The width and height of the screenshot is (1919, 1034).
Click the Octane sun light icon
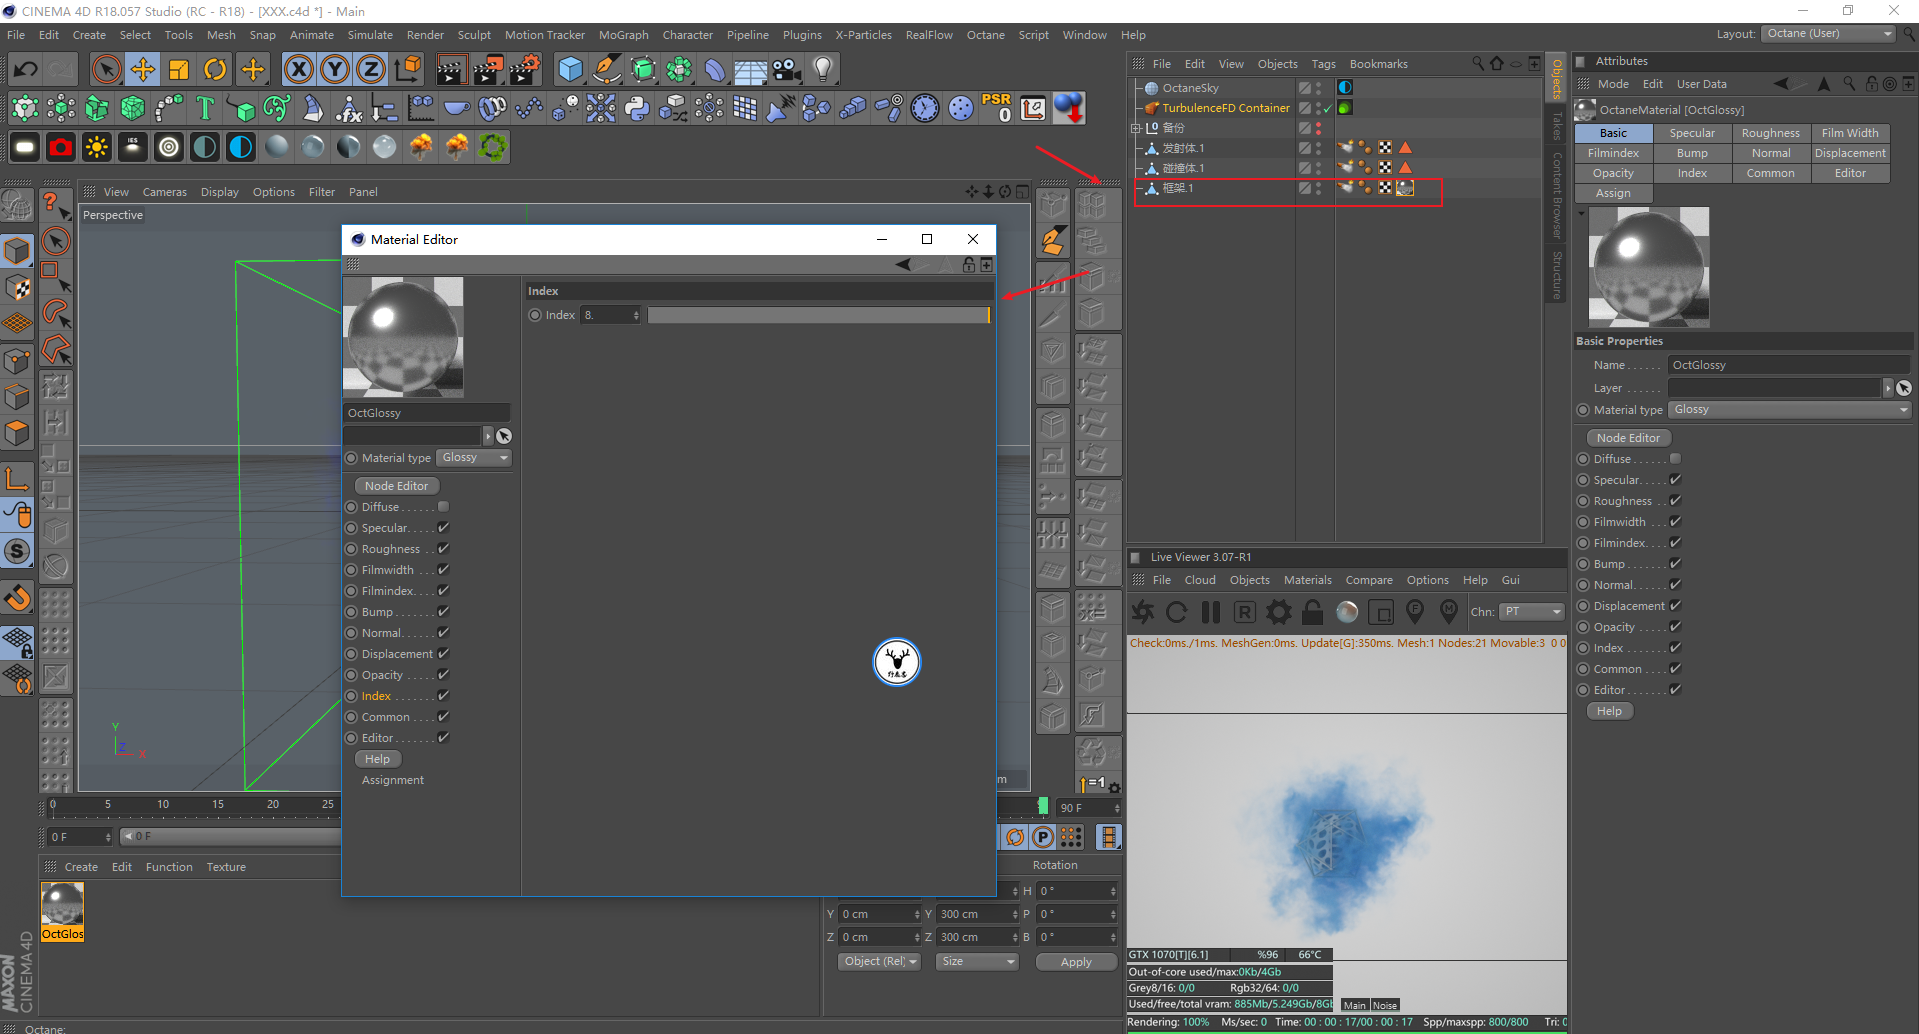pos(97,147)
